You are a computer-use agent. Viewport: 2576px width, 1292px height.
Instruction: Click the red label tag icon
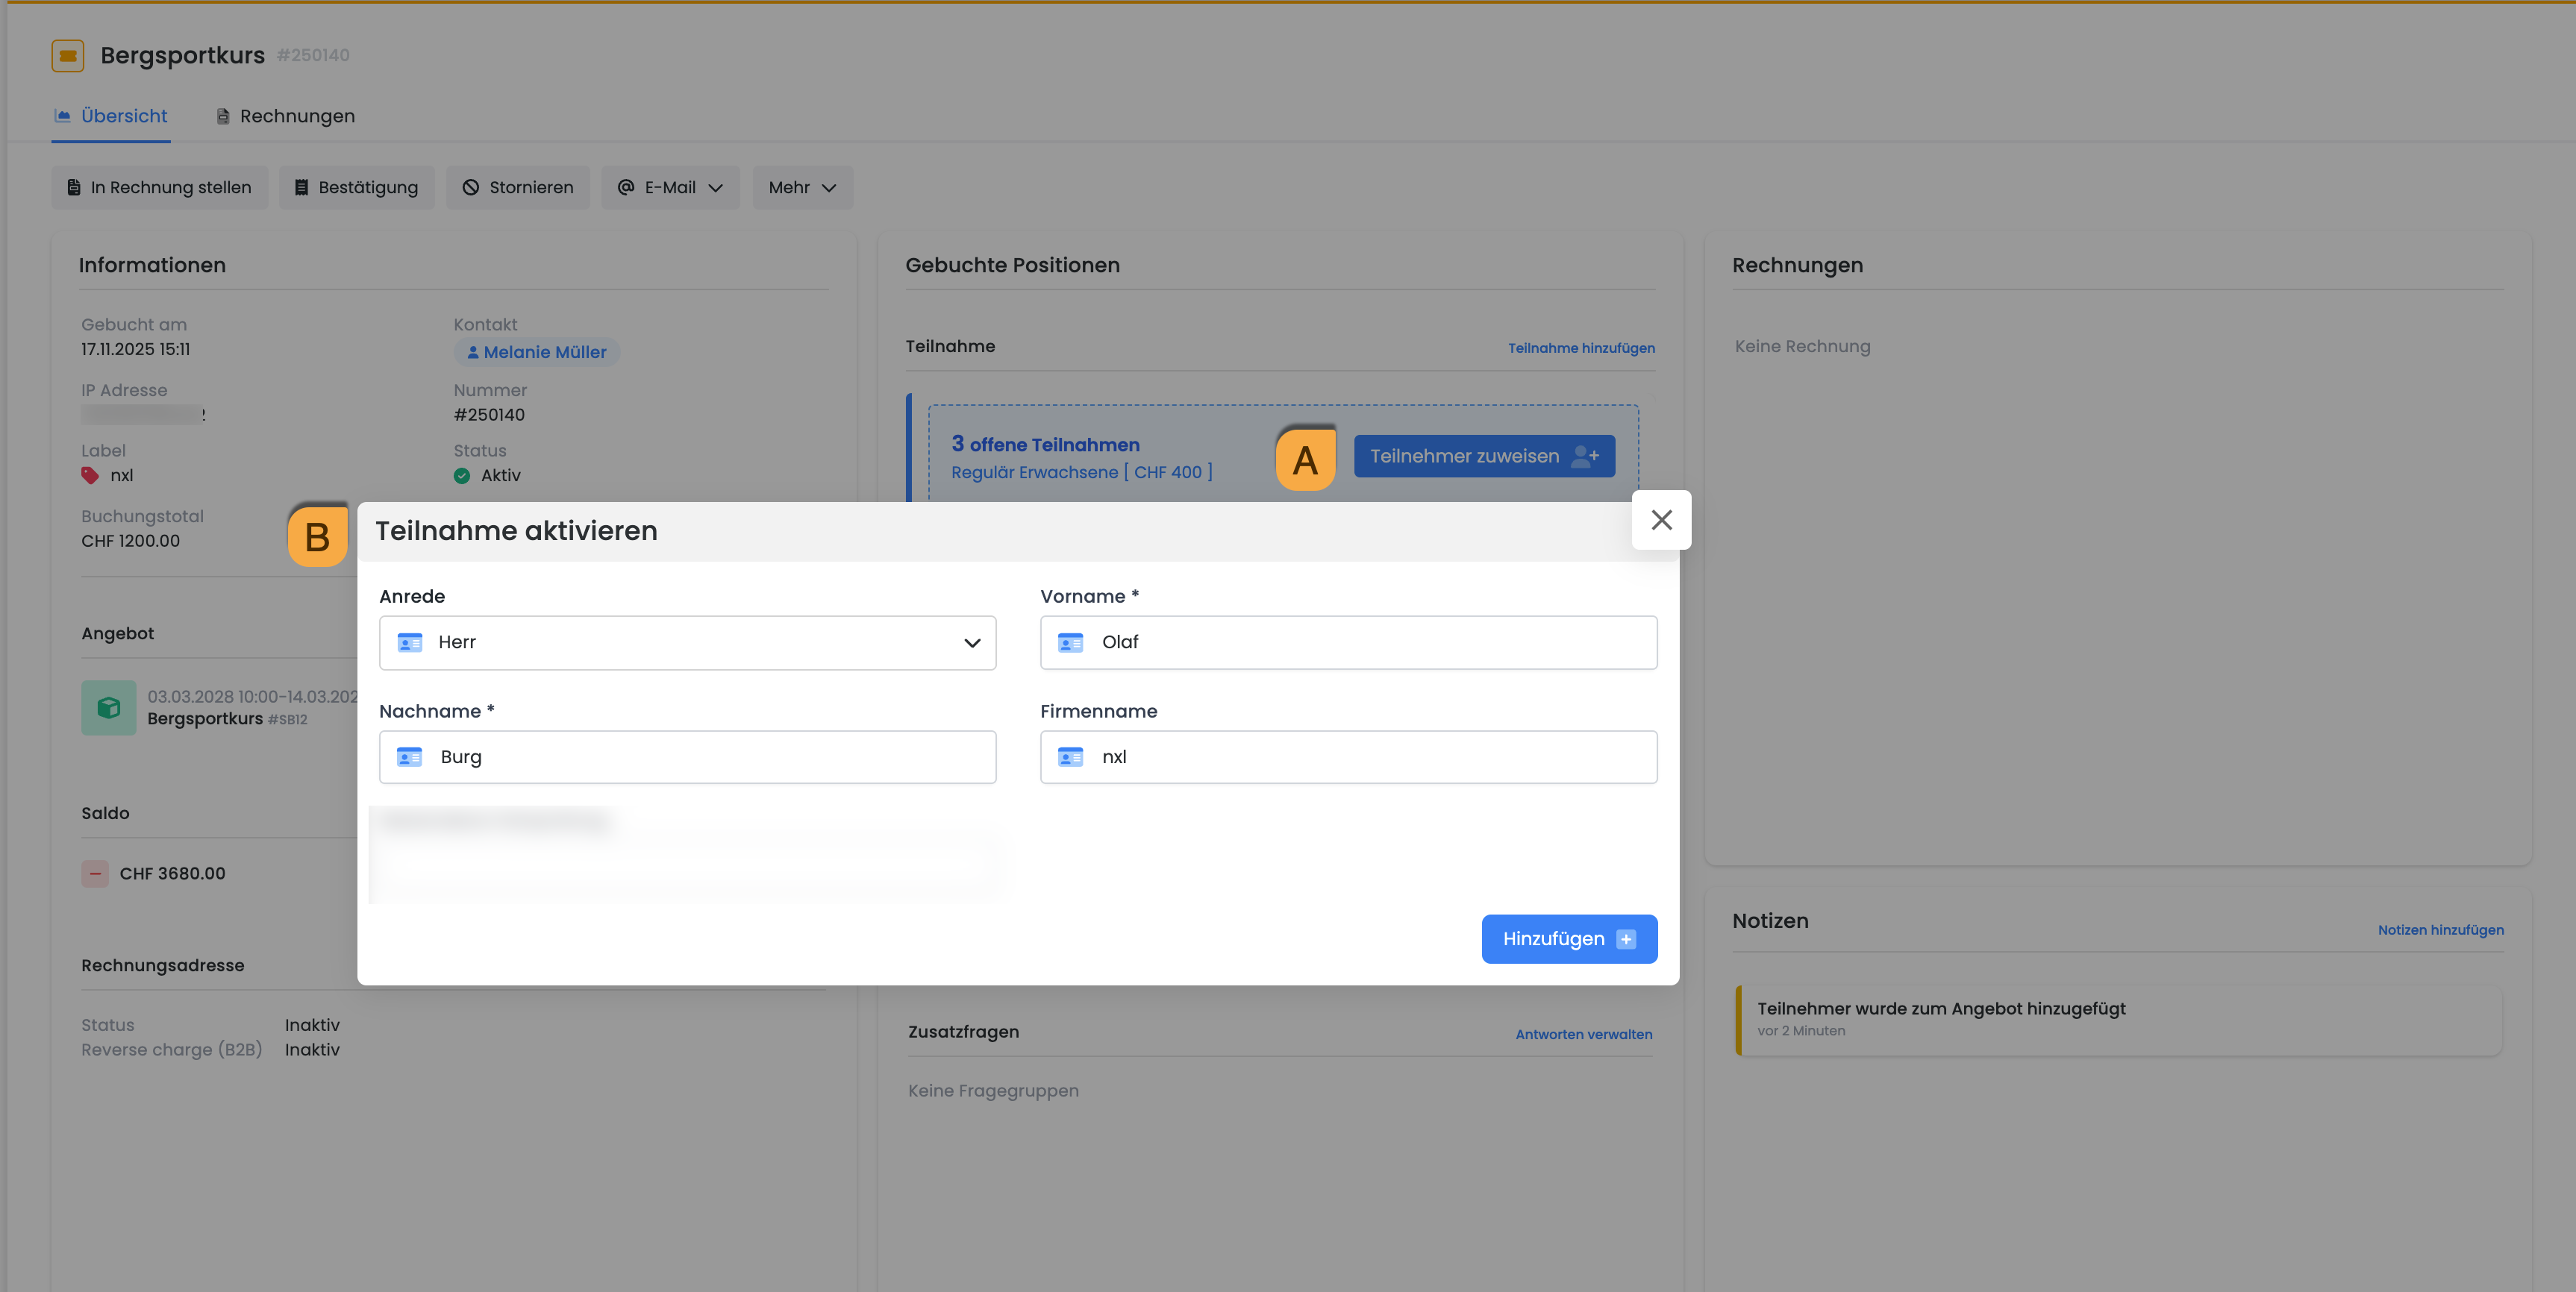click(x=90, y=475)
